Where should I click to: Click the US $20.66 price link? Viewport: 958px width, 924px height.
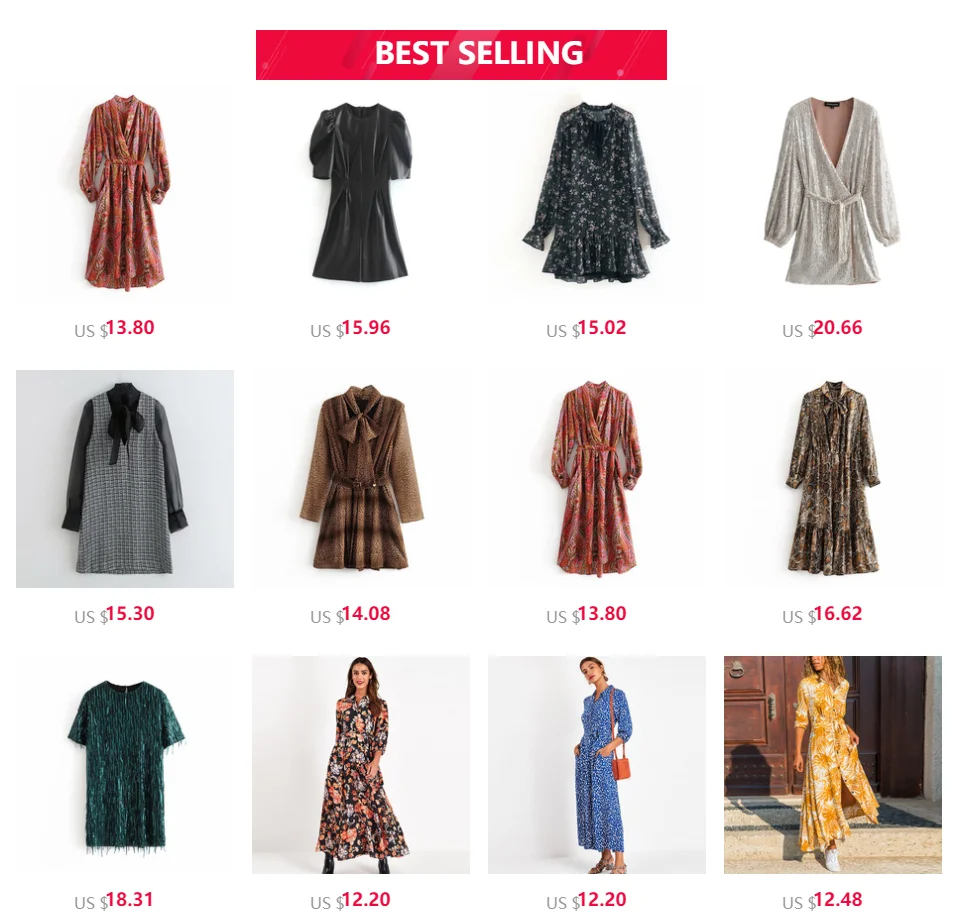click(x=822, y=329)
